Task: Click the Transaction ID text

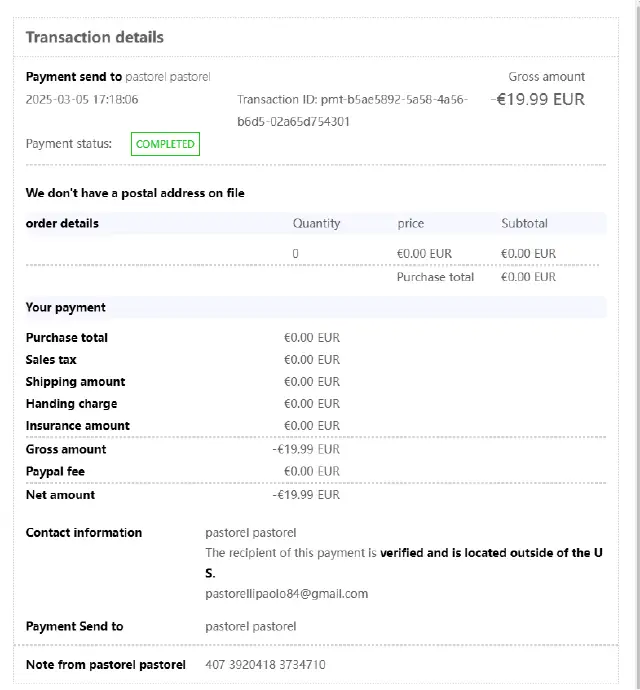Action: click(x=351, y=110)
